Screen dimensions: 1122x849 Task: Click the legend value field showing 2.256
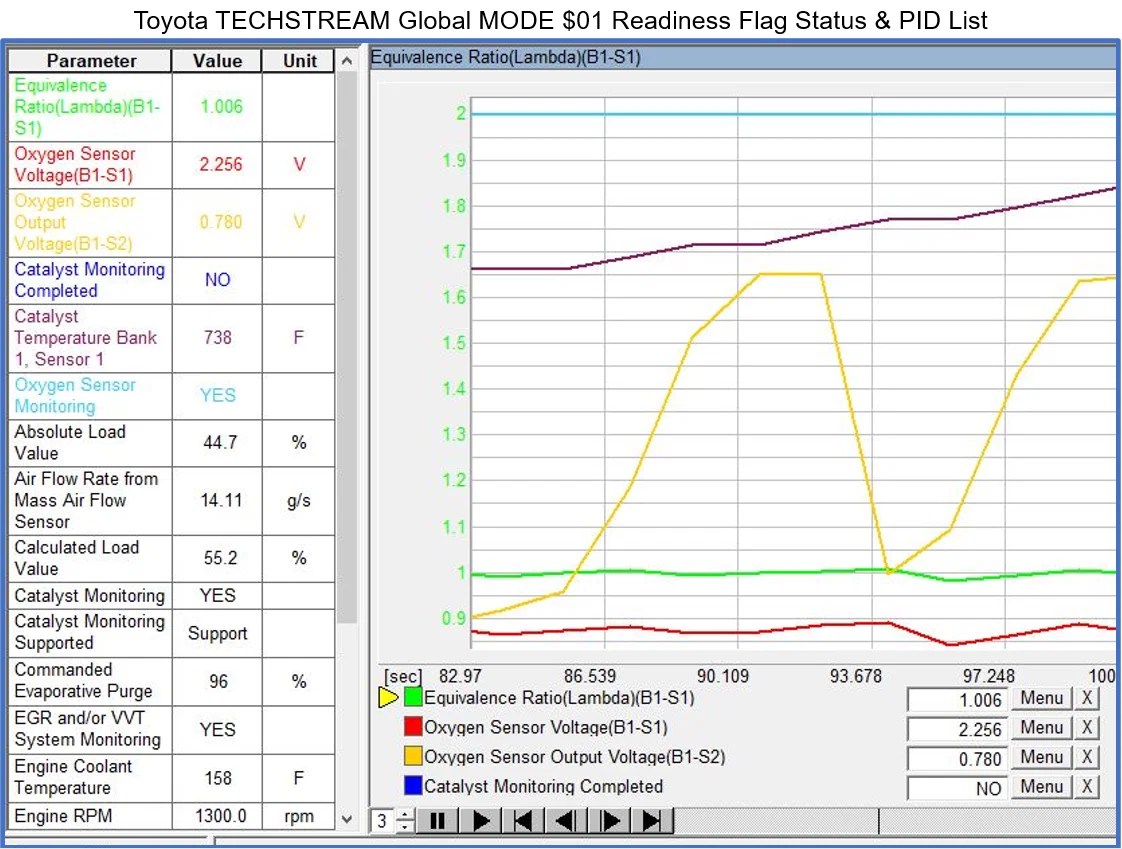(957, 729)
